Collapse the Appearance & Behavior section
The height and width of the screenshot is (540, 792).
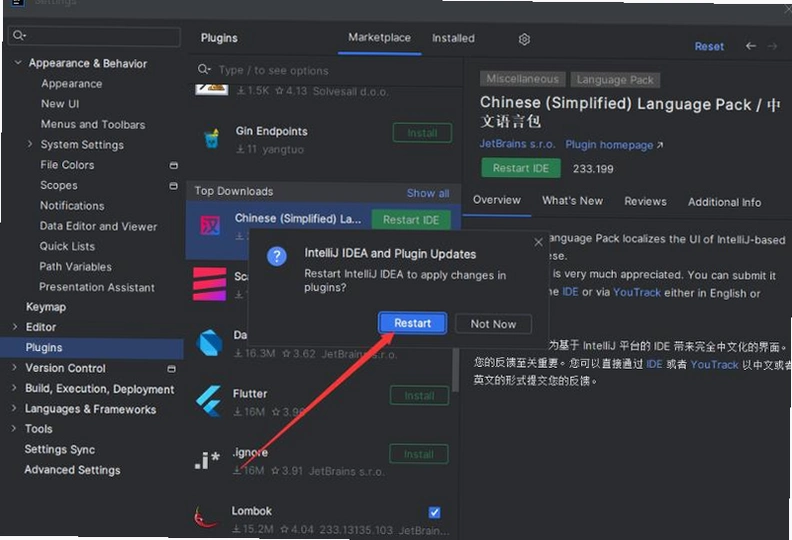pyautogui.click(x=18, y=63)
